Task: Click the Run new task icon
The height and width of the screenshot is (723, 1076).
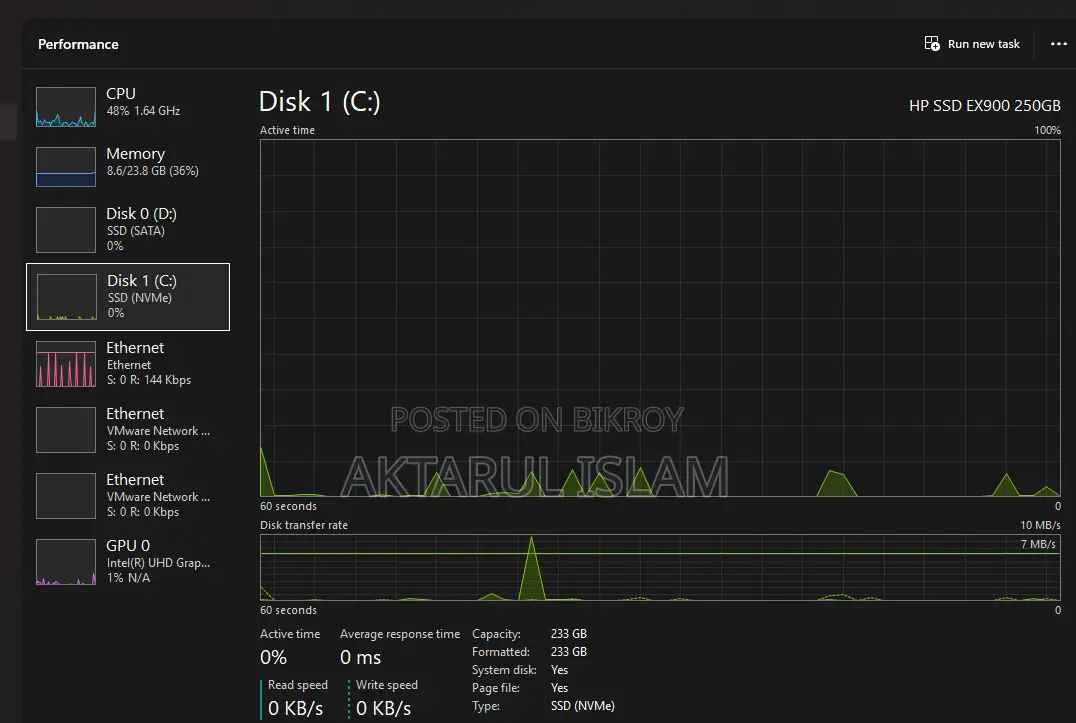Action: pyautogui.click(x=932, y=44)
